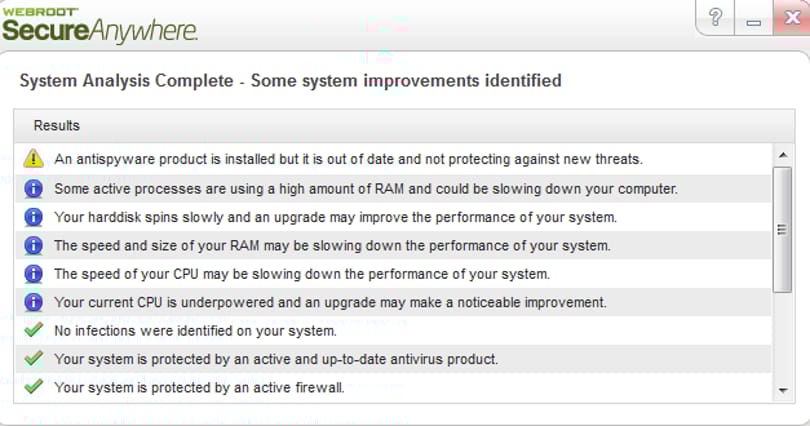810x426 pixels.
Task: Click the info icon next to harddisk message
Action: 34,217
